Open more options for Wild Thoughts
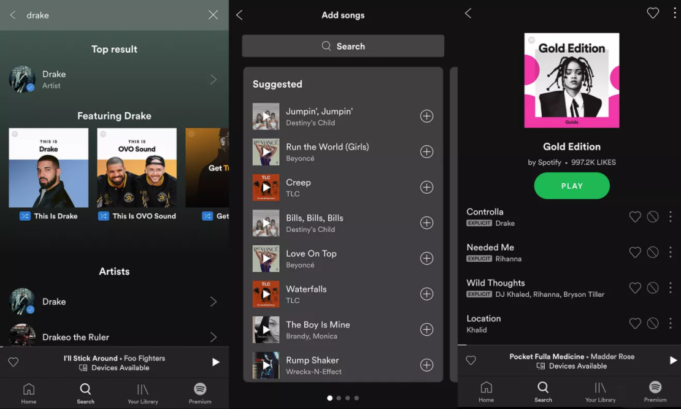Screen dimensions: 681x409 [x=671, y=288]
